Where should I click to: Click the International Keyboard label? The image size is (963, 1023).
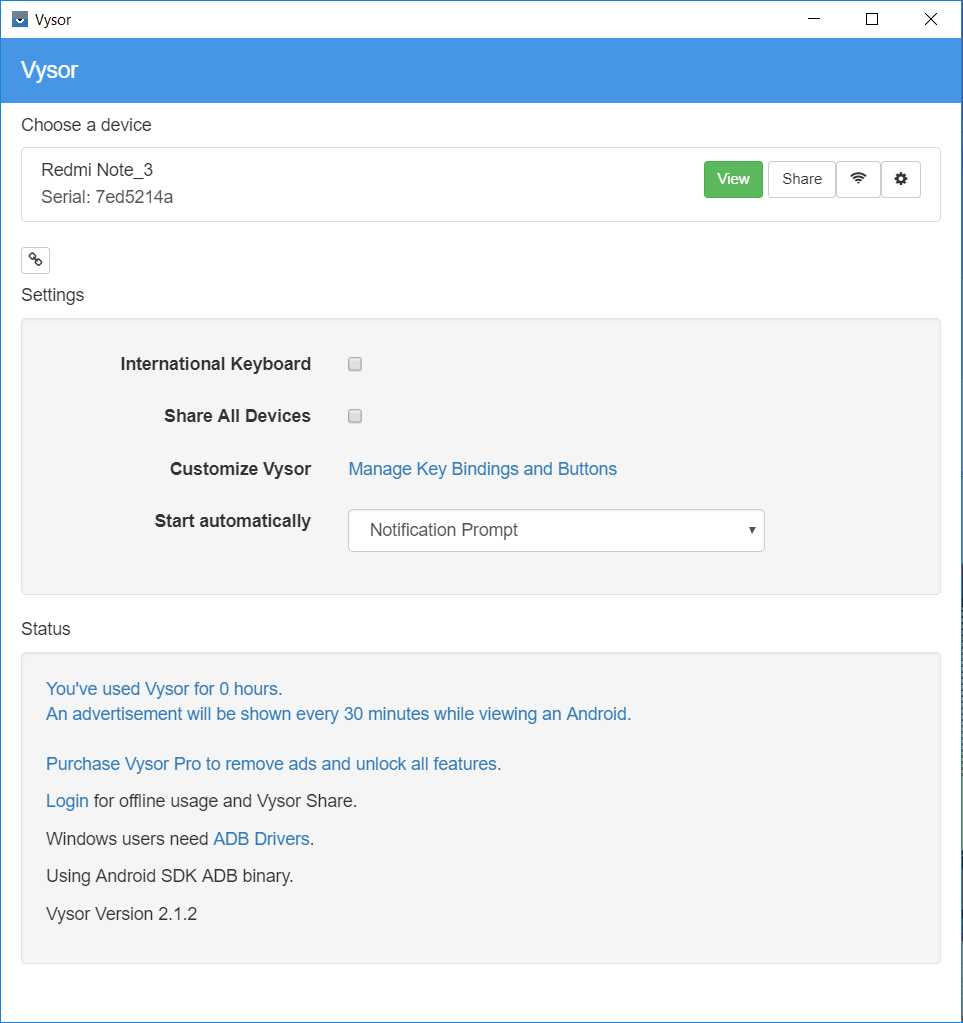[215, 364]
